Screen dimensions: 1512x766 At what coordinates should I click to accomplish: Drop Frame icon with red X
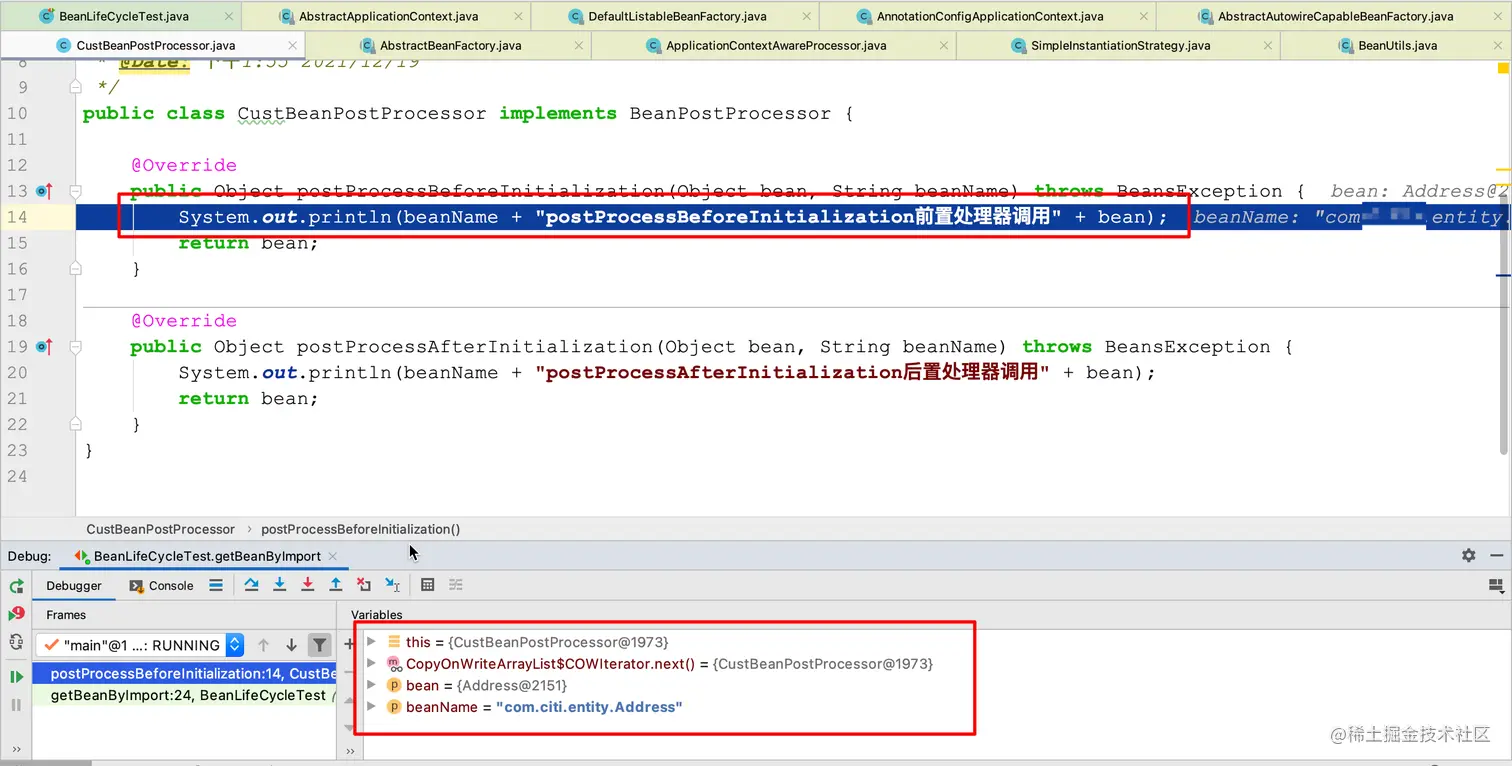[x=364, y=585]
